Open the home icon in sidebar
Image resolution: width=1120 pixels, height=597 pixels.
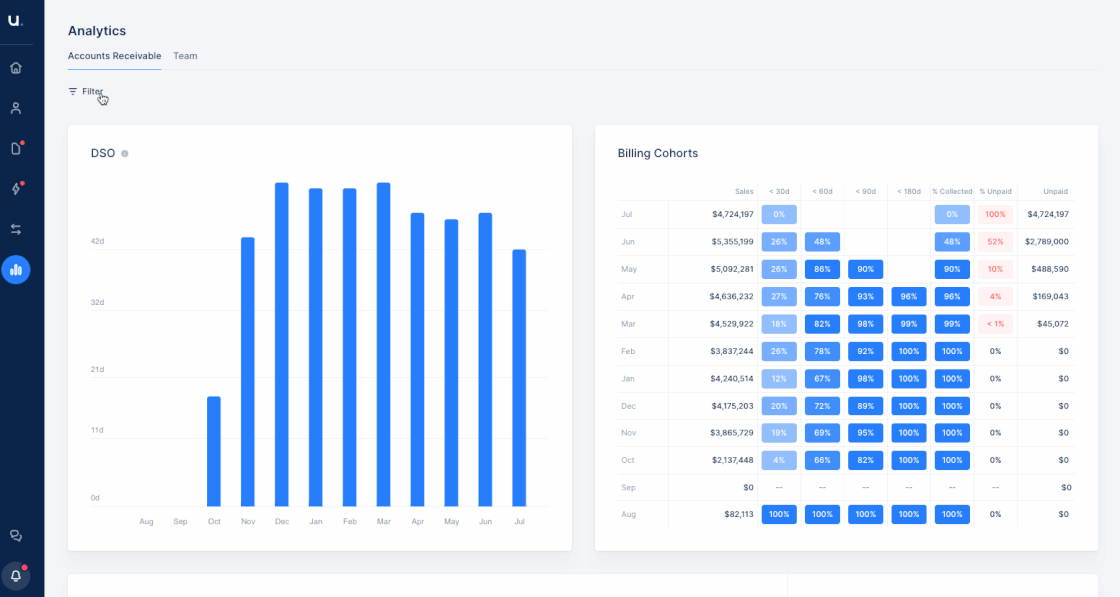(16, 68)
